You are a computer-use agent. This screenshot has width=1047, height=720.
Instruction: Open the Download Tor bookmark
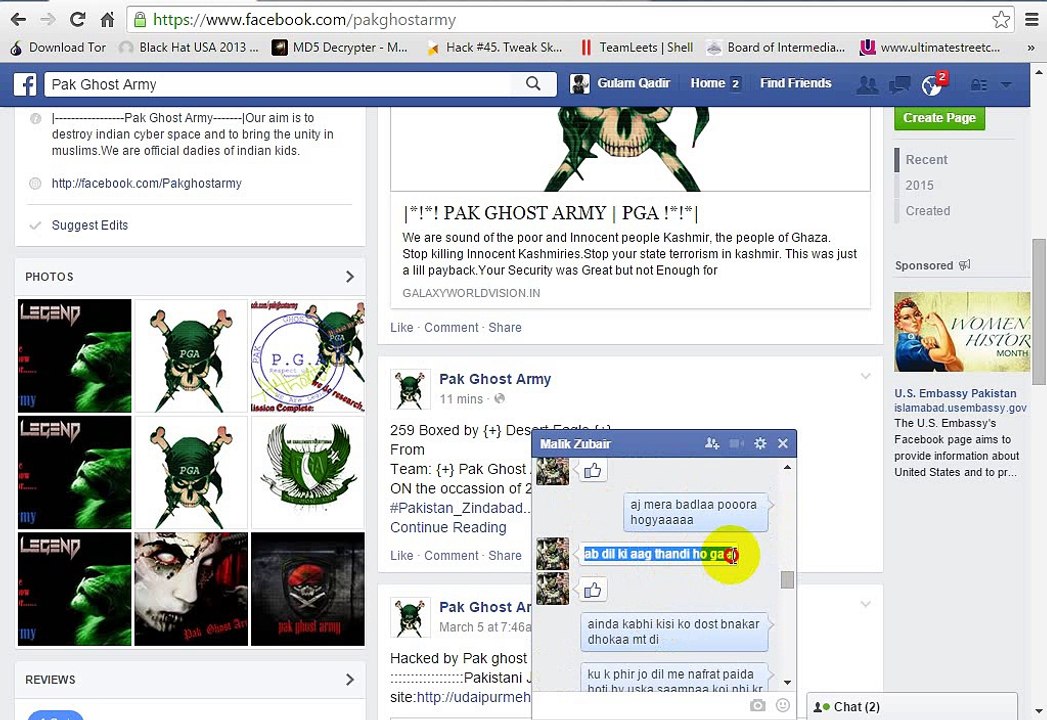pos(58,47)
